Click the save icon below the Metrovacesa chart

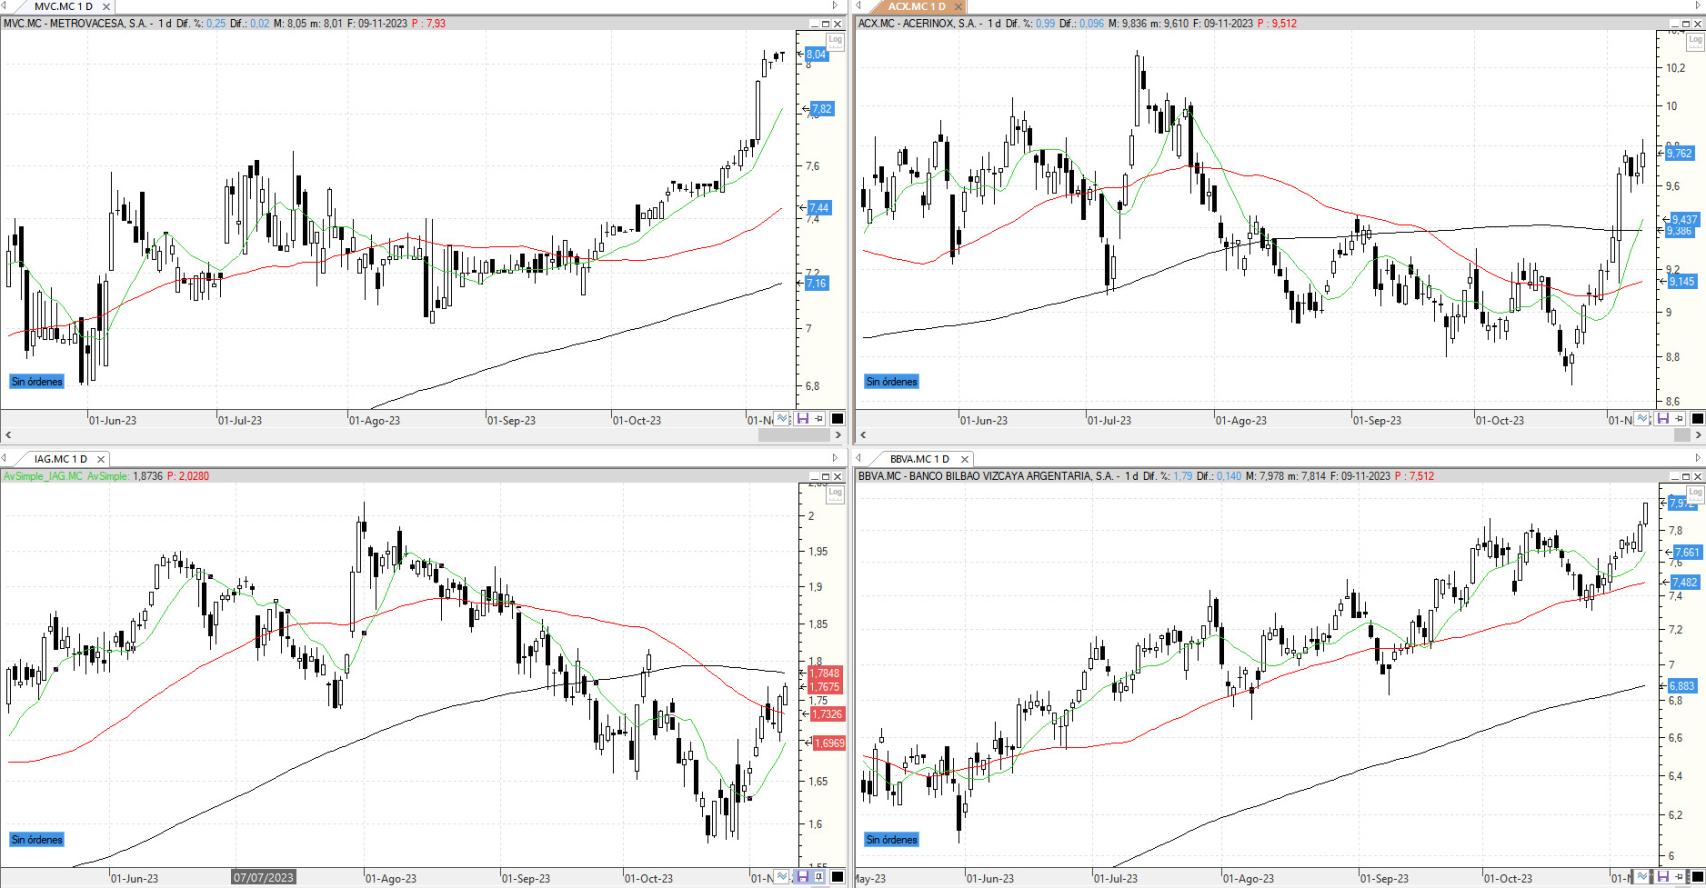[802, 419]
